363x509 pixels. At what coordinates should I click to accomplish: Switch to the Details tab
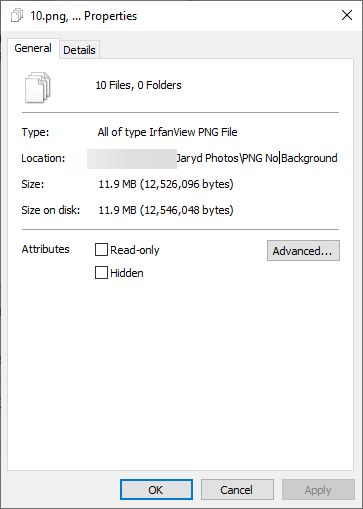pyautogui.click(x=79, y=50)
